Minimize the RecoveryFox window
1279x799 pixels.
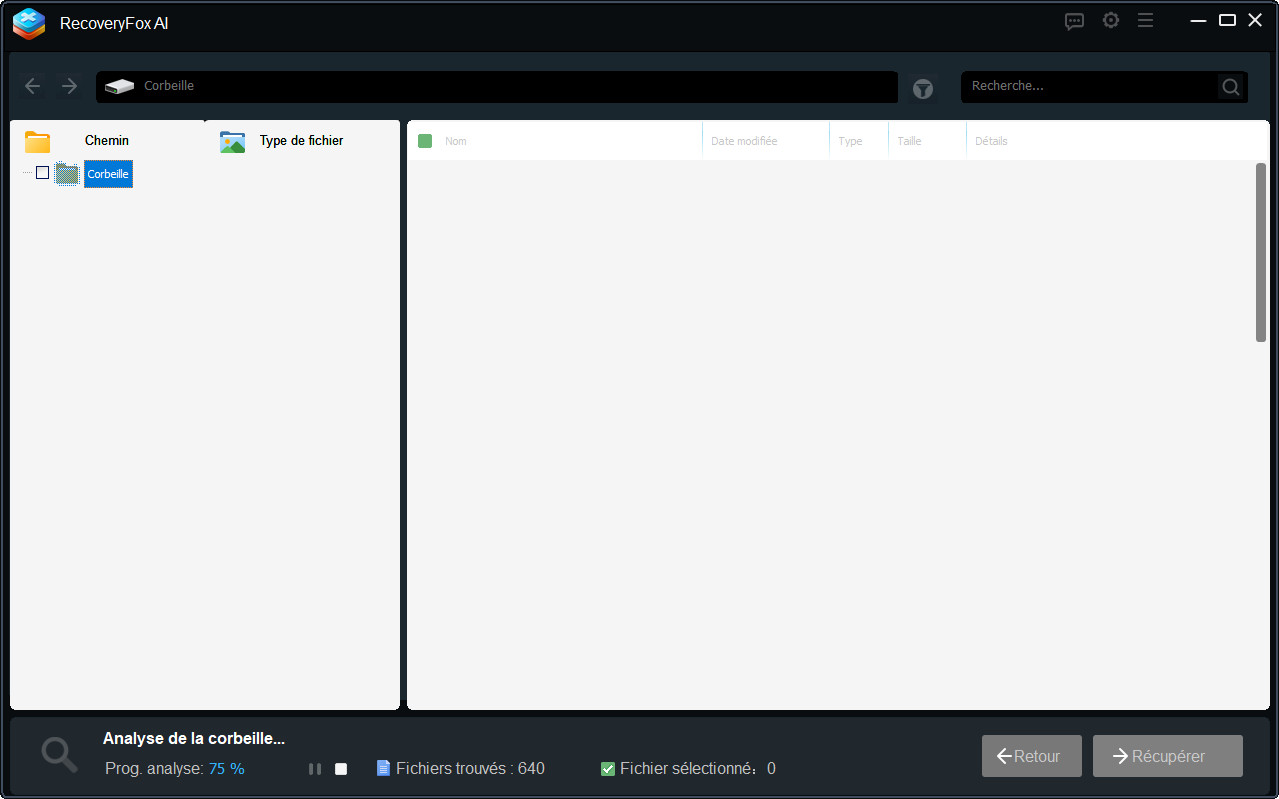(1198, 20)
